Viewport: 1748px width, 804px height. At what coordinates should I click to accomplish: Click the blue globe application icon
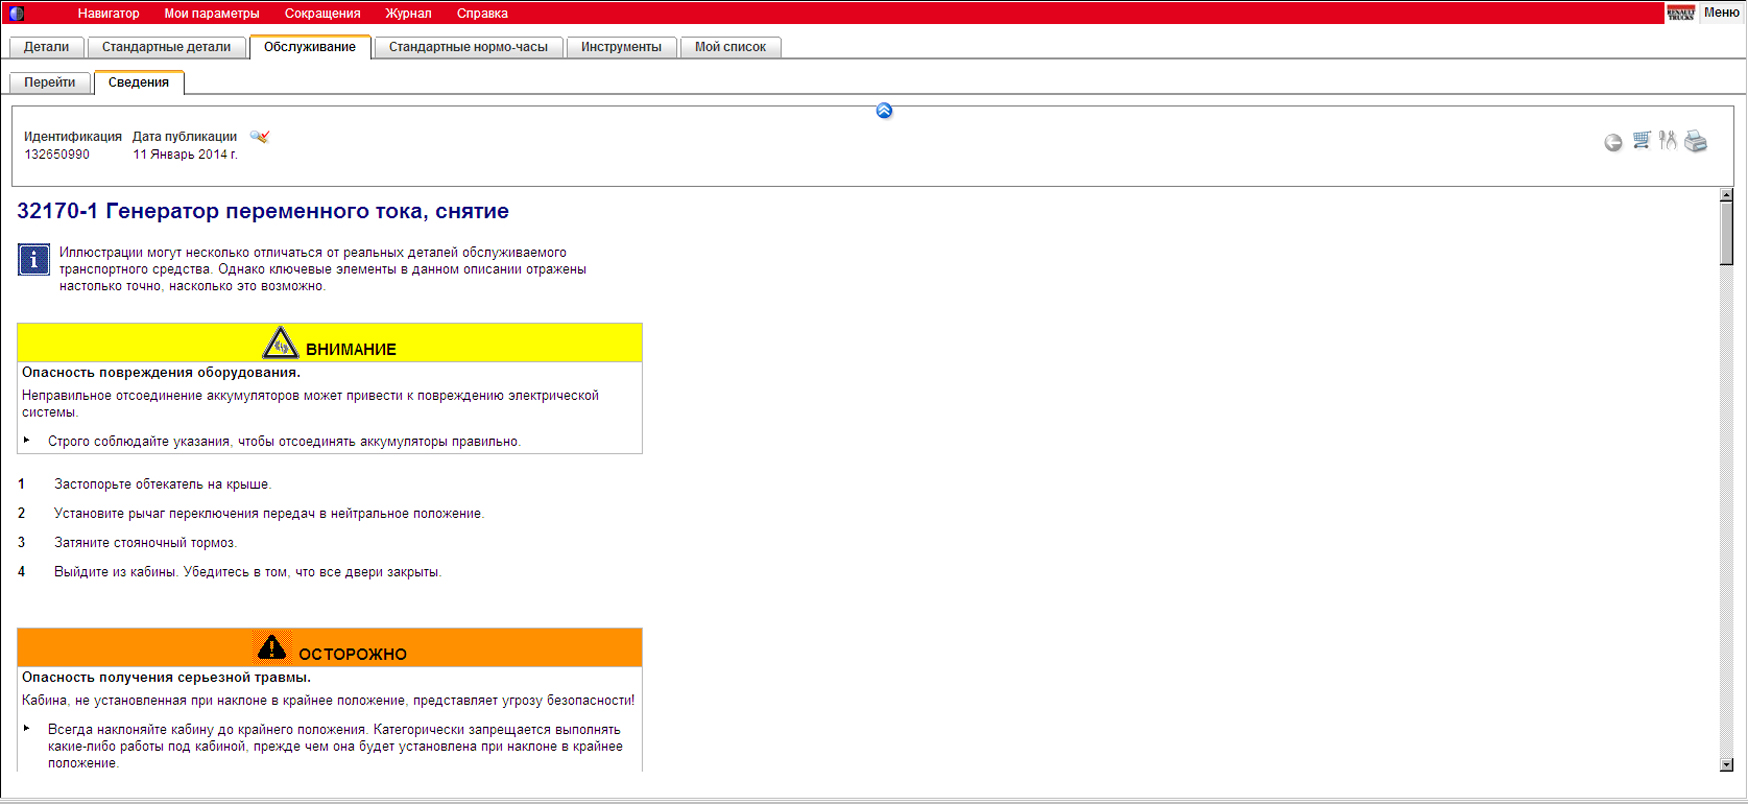(16, 13)
